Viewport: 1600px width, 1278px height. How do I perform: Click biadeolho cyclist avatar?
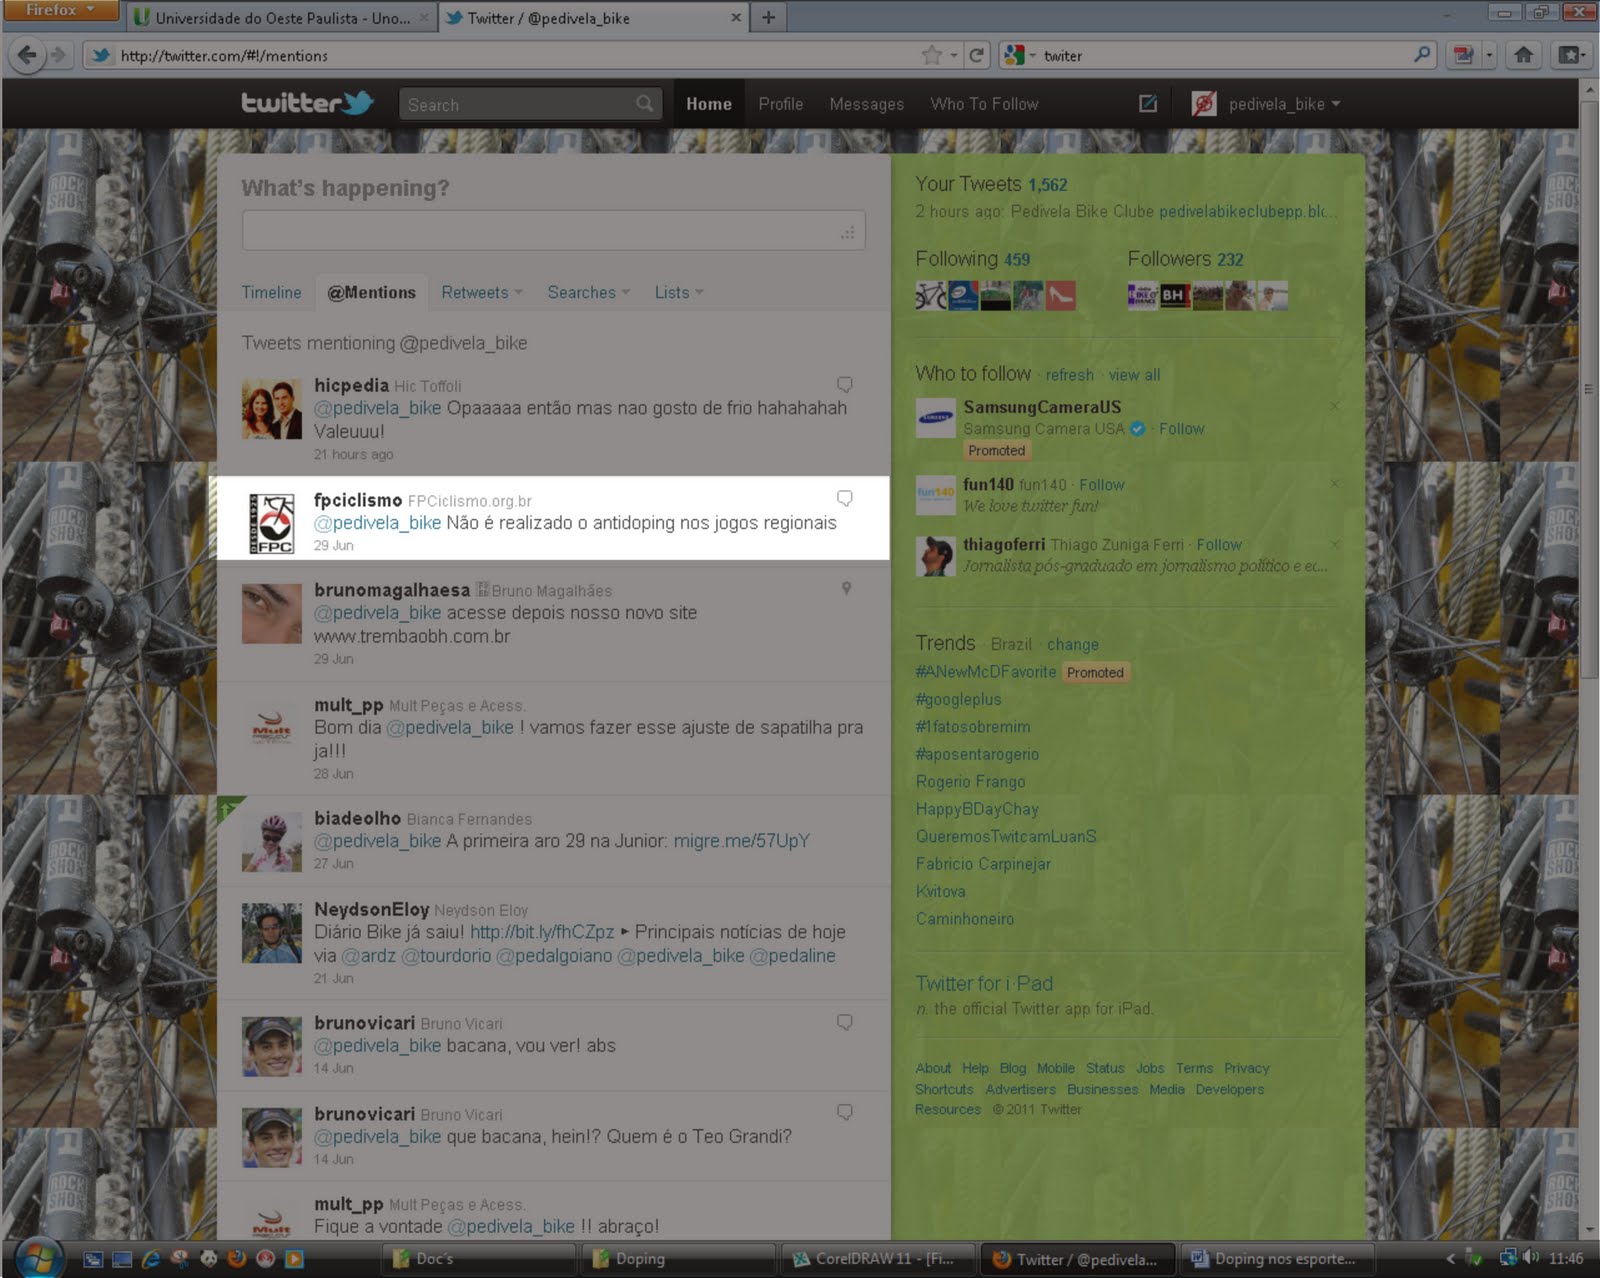(272, 842)
